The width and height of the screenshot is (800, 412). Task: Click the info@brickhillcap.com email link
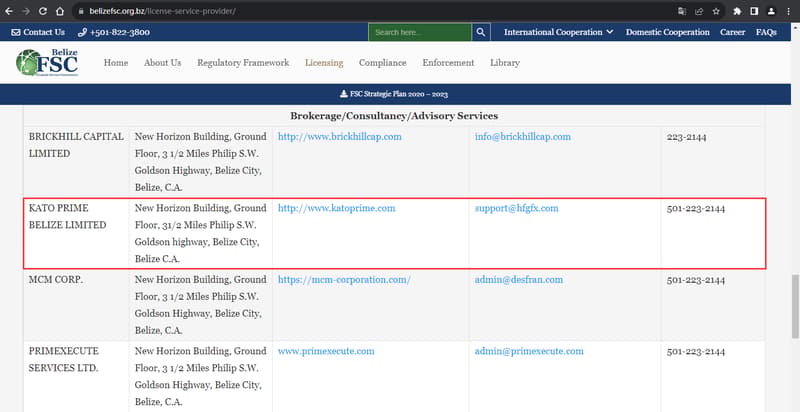pyautogui.click(x=522, y=137)
